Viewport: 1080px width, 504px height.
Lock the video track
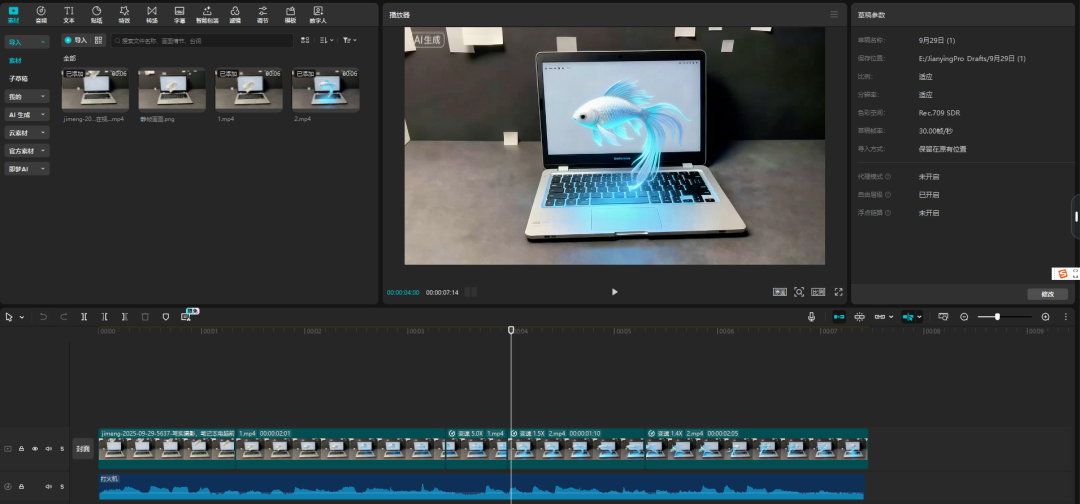click(22, 449)
